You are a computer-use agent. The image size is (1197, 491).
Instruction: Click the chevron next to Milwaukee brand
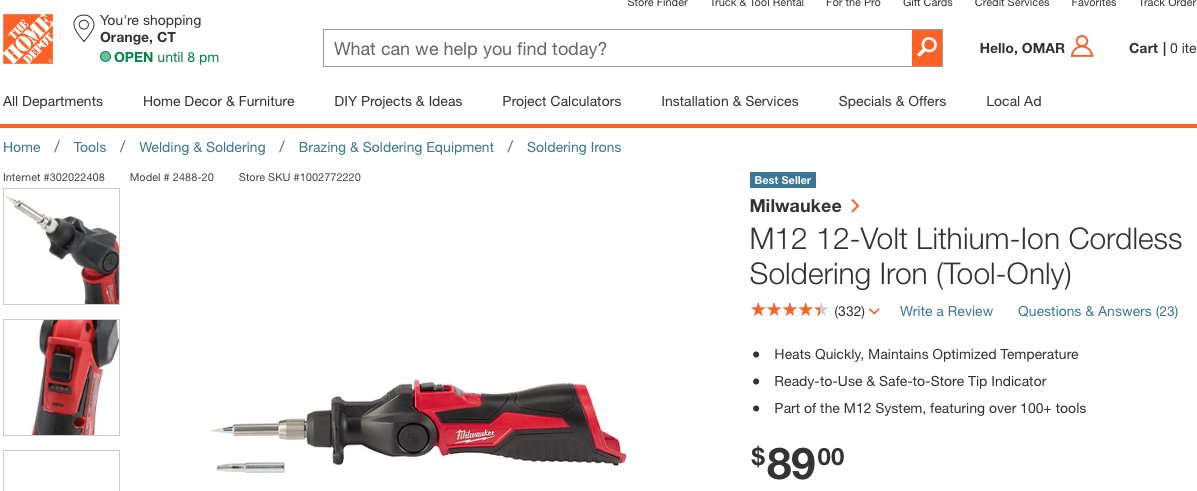[x=855, y=205]
